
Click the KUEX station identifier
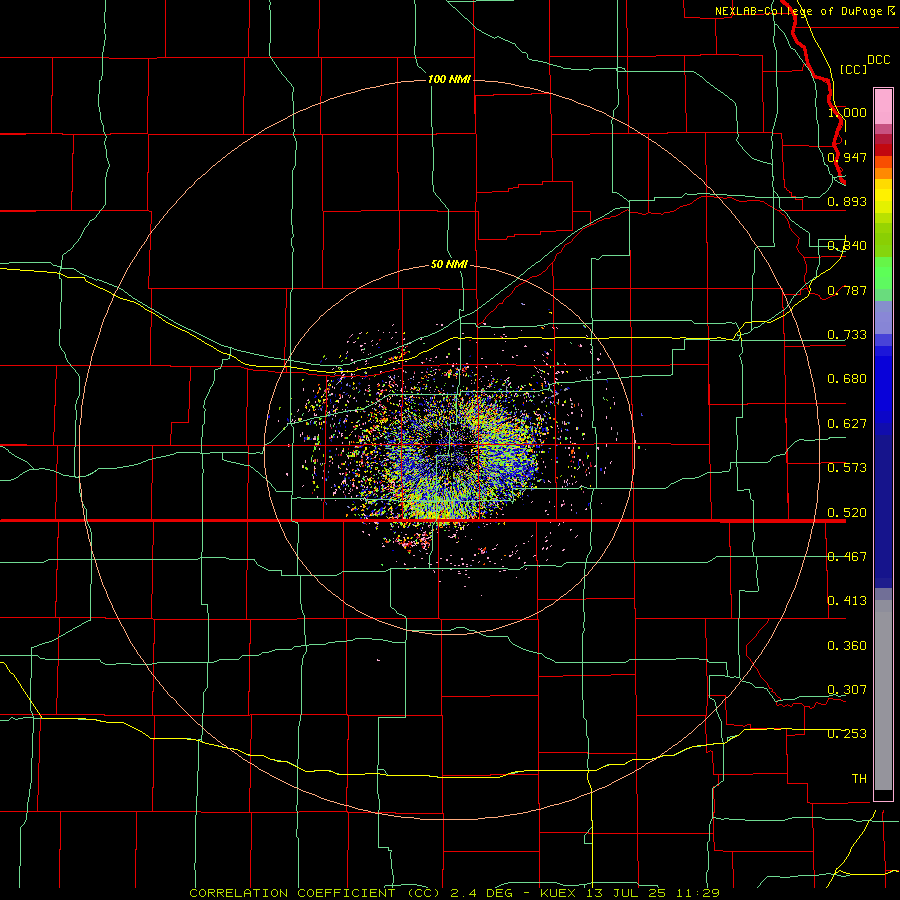pos(558,893)
